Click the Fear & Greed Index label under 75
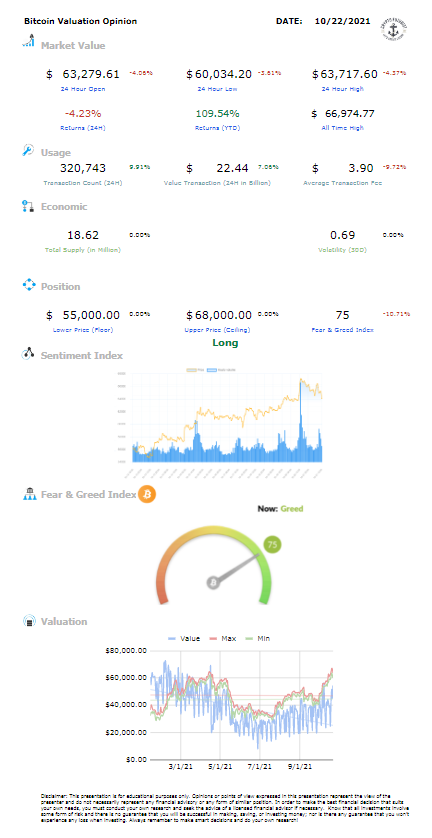 point(343,330)
